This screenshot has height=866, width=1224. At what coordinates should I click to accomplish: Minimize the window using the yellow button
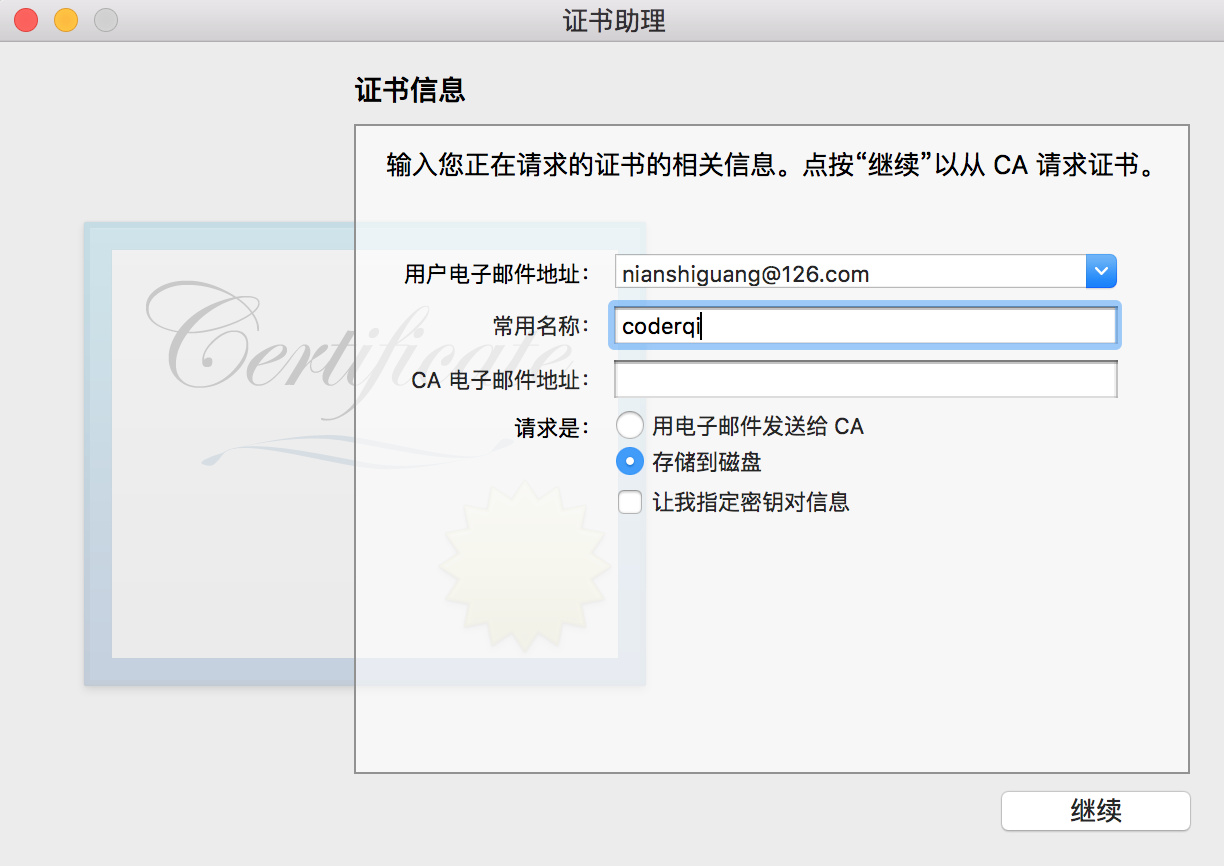tap(66, 19)
